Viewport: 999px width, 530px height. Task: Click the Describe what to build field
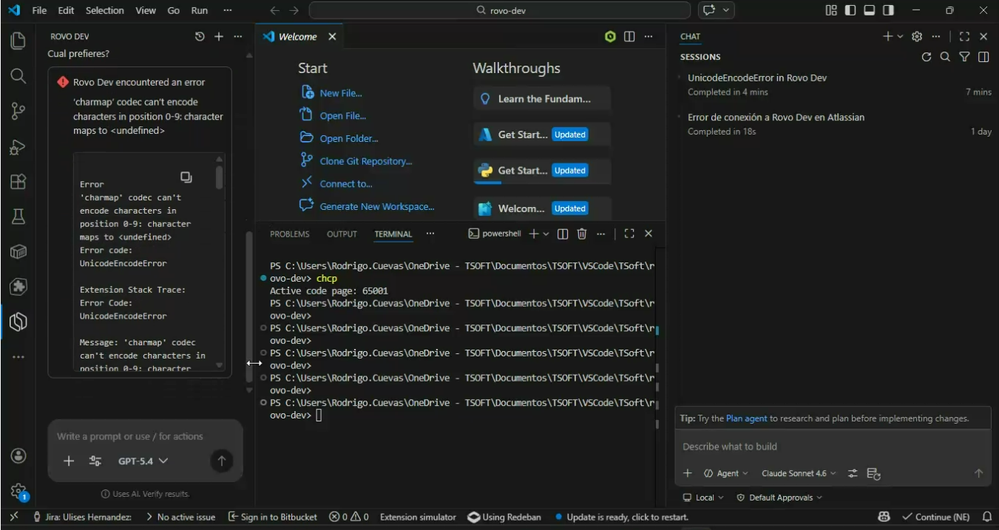tap(832, 447)
